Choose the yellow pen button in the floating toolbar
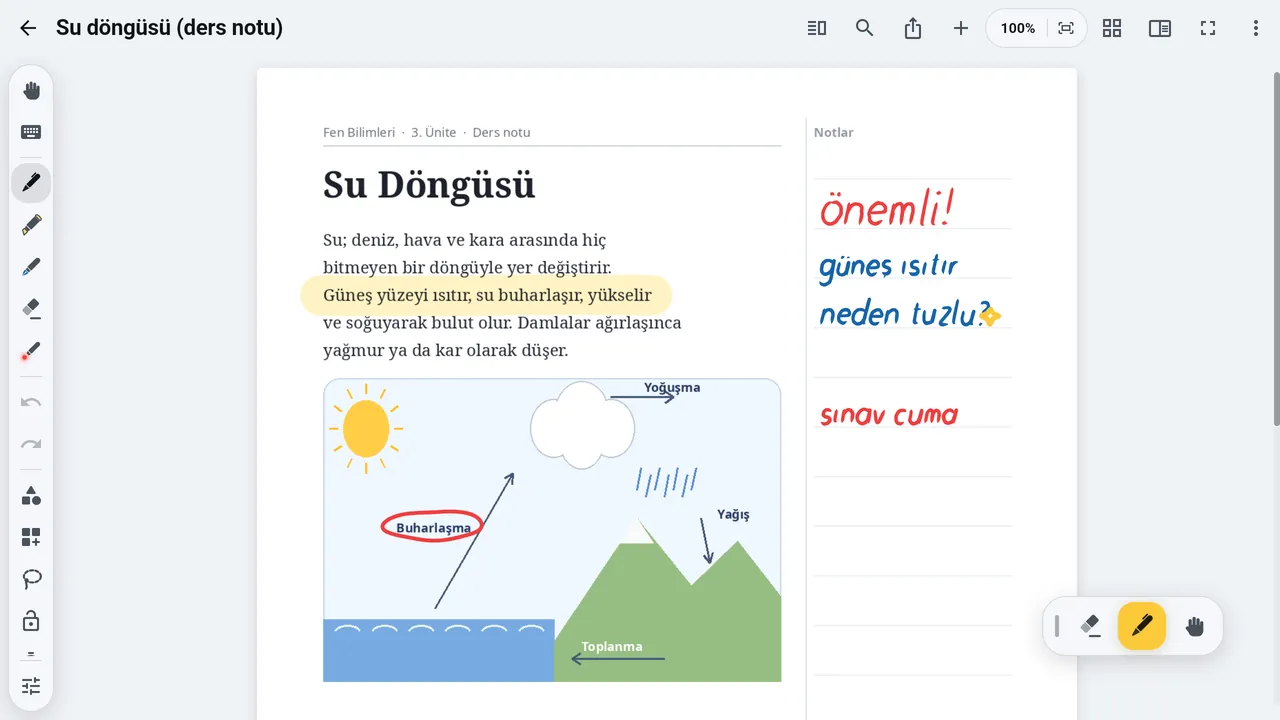This screenshot has width=1280, height=720. click(x=1142, y=626)
